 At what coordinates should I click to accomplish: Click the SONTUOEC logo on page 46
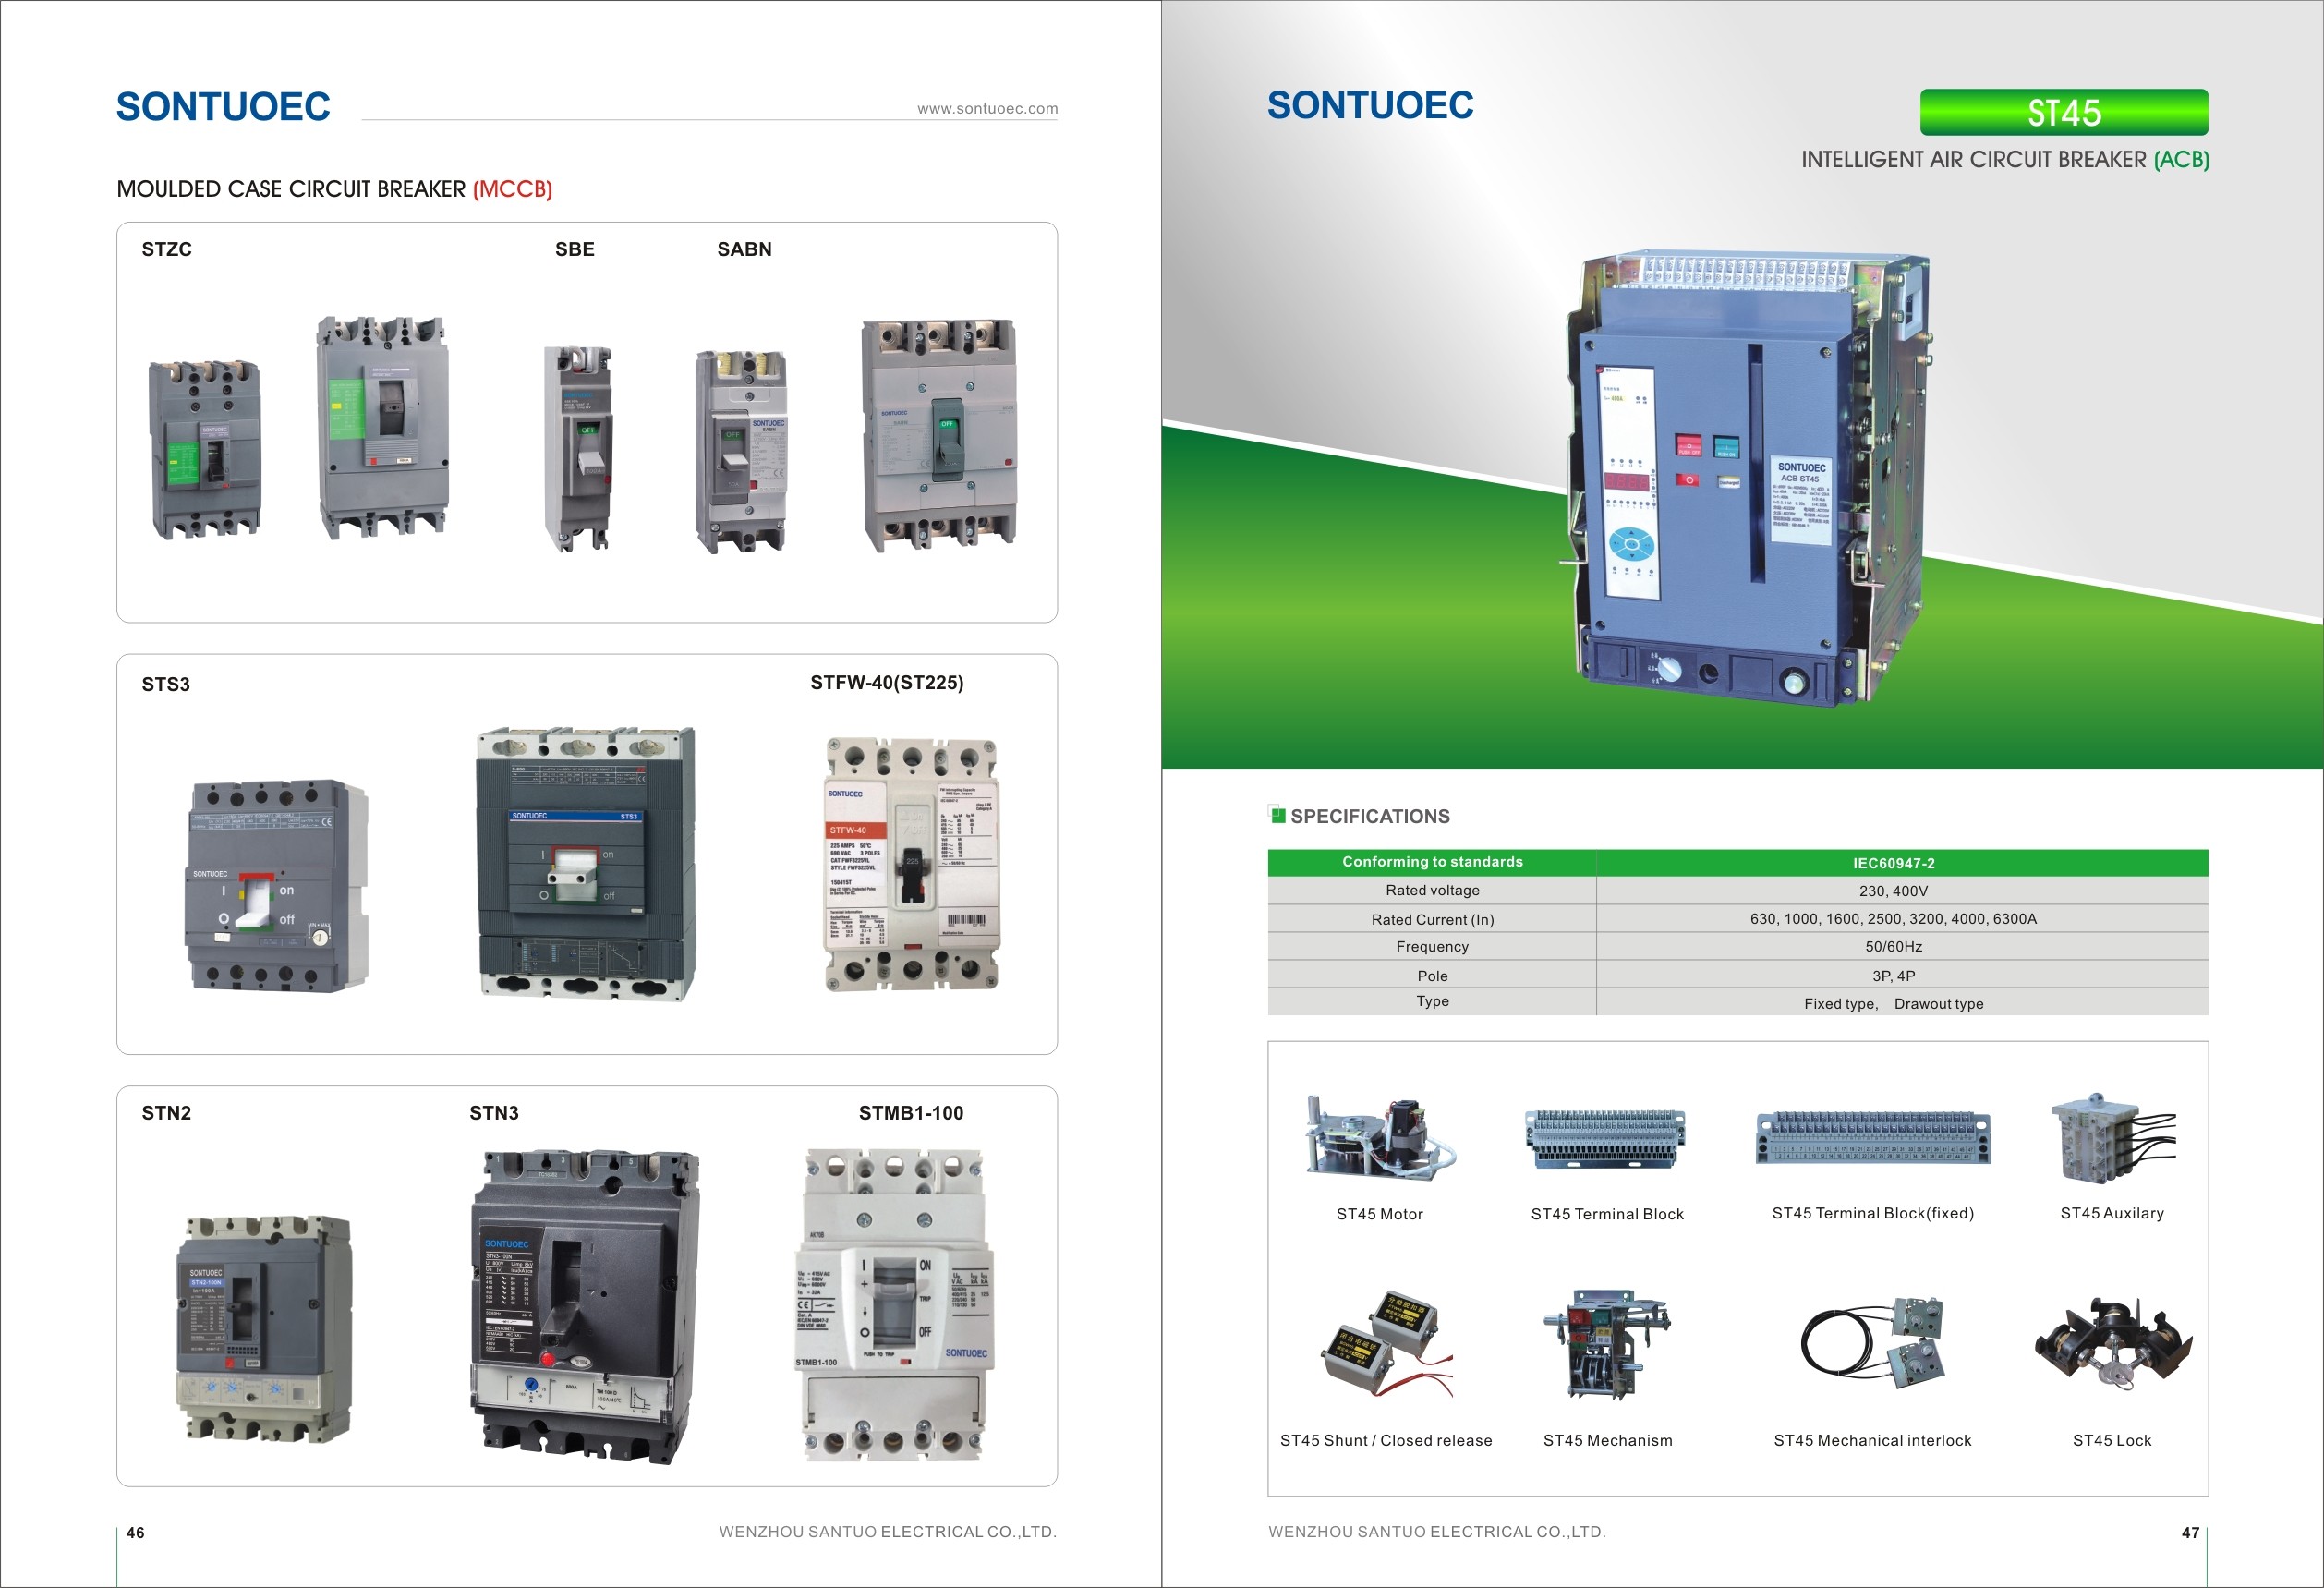click(x=223, y=107)
